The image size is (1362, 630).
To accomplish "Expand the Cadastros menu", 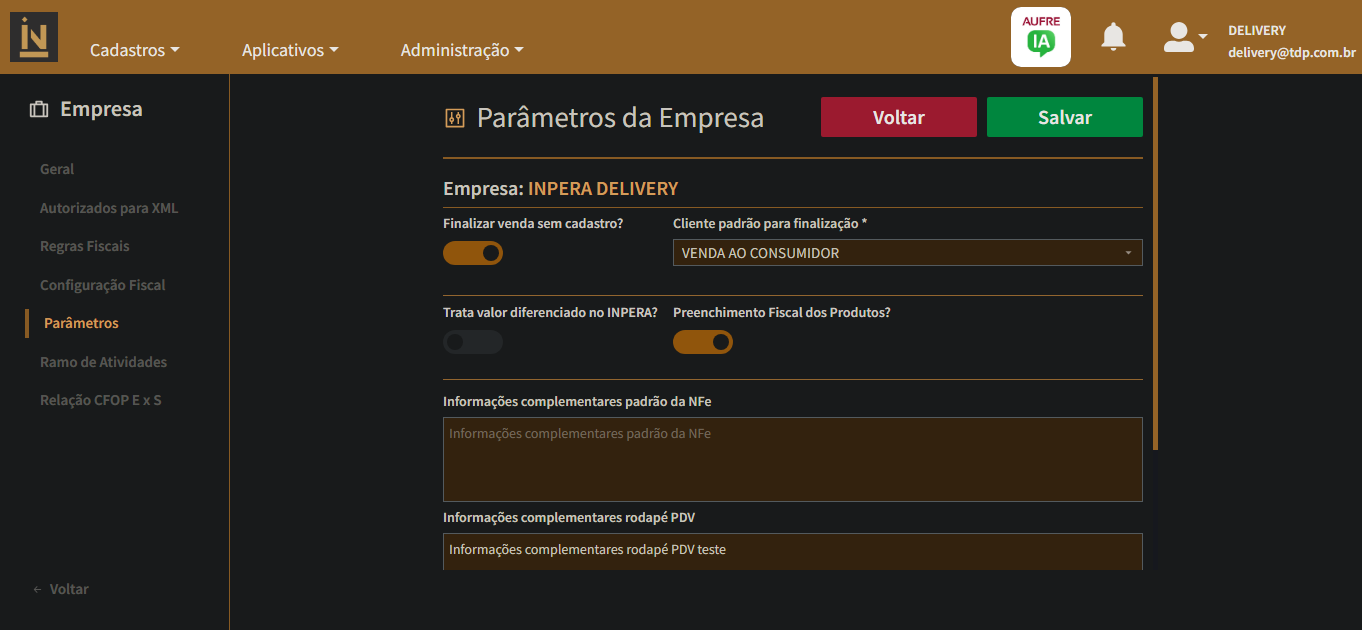I will point(135,50).
